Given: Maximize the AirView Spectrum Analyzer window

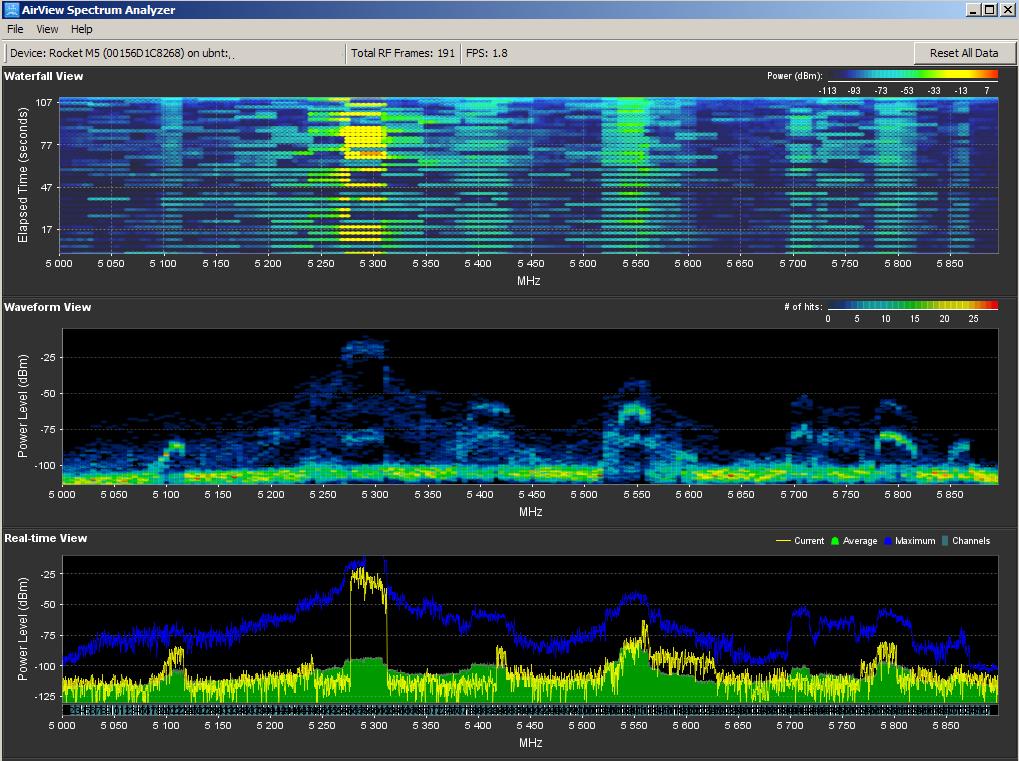Looking at the screenshot, I should pyautogui.click(x=989, y=10).
